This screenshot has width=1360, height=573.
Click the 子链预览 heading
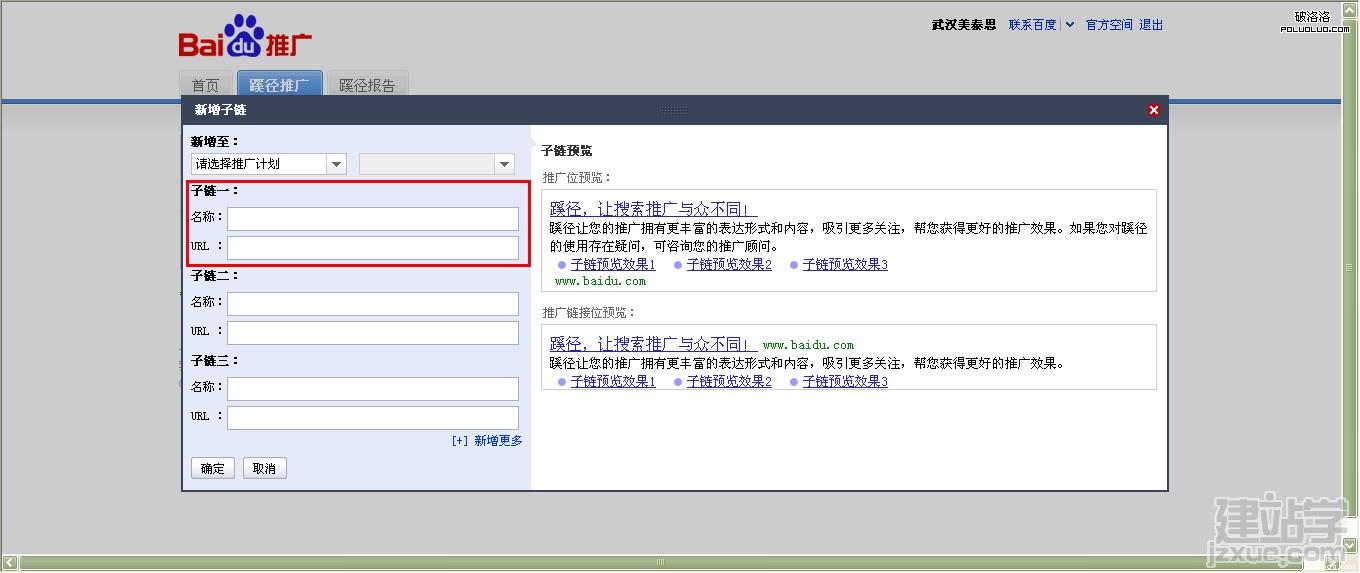tap(567, 151)
